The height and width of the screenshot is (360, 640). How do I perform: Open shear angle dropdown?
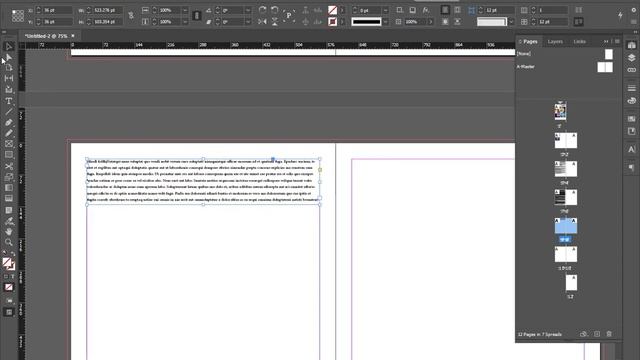(x=248, y=22)
